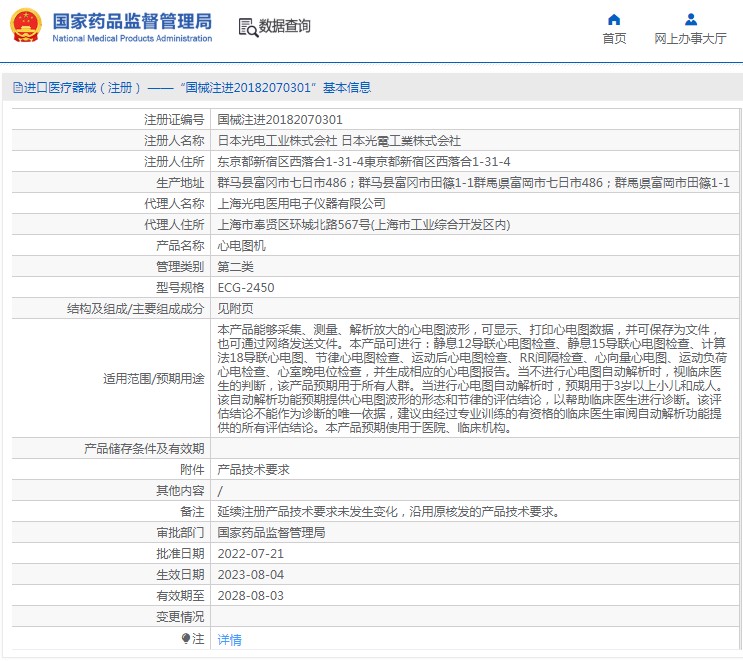Click agent name 上海光电医用电子仪器有限公司

[301, 204]
